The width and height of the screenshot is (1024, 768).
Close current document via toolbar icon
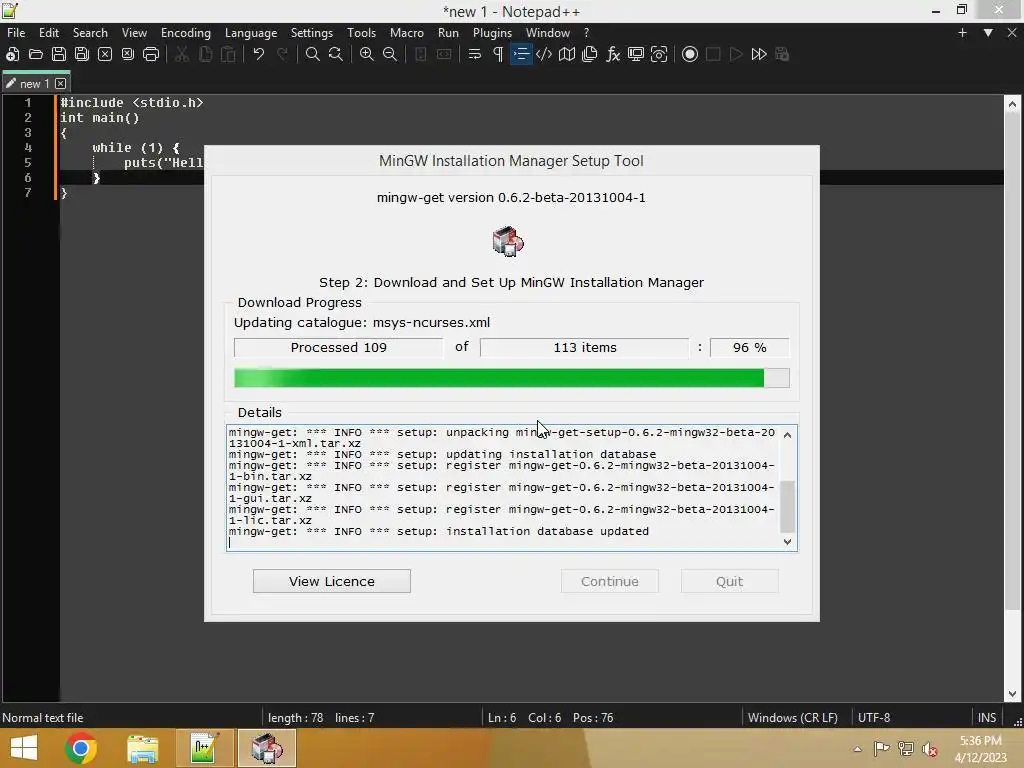coord(104,54)
